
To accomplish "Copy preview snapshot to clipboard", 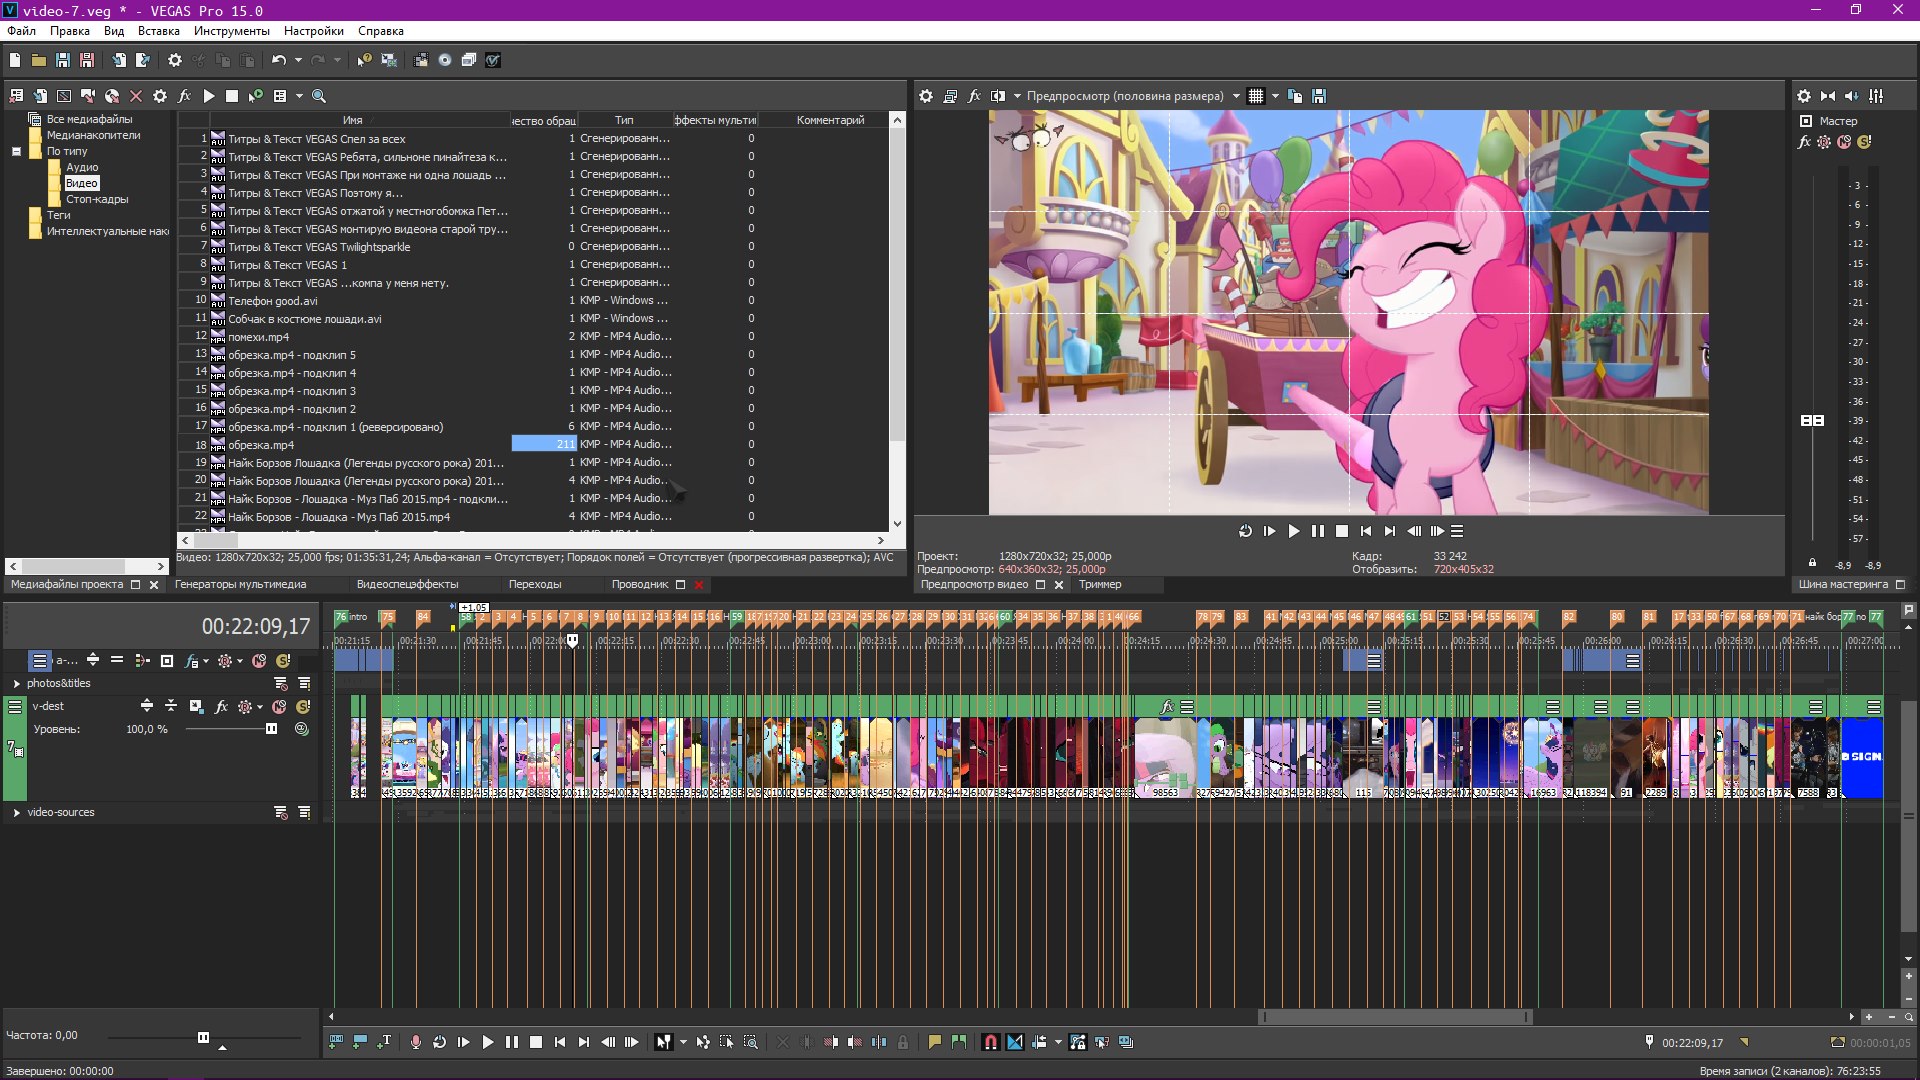I will [x=1295, y=96].
